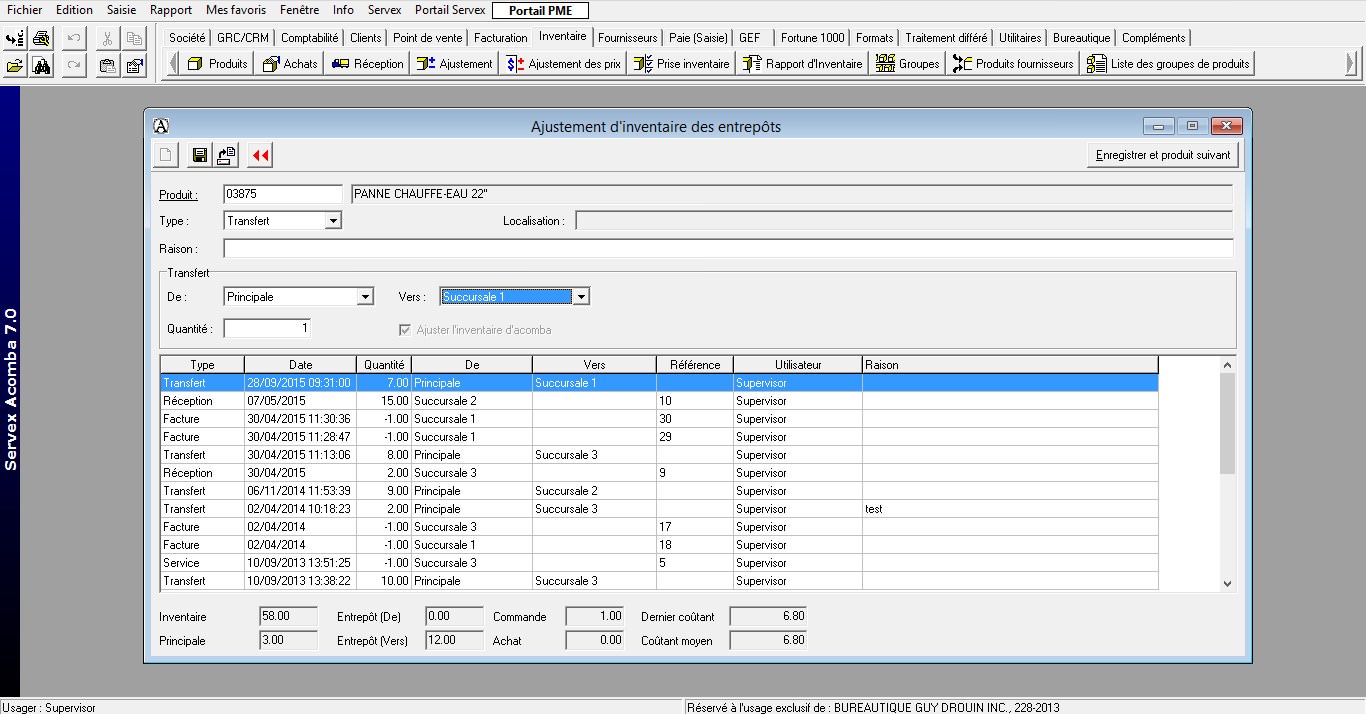Toggle Ajuster l'inventaire d'acomba checkbox
Screen dimensions: 1366x714
pyautogui.click(x=405, y=330)
